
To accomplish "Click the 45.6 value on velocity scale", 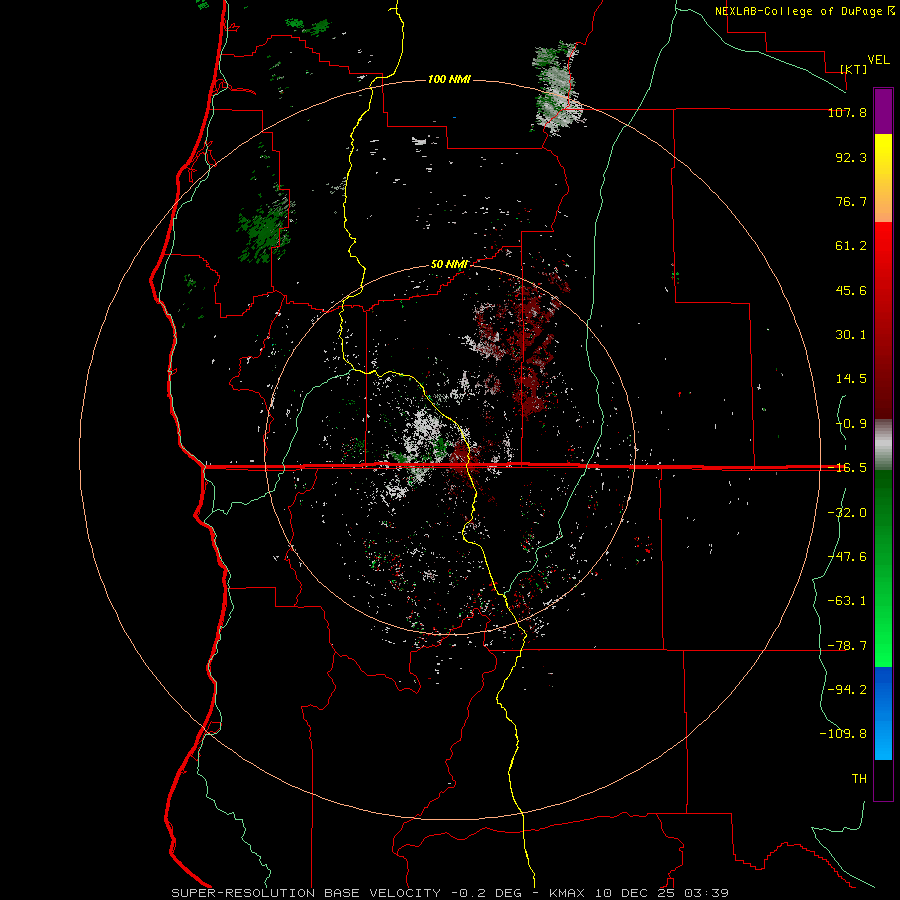I will point(851,290).
